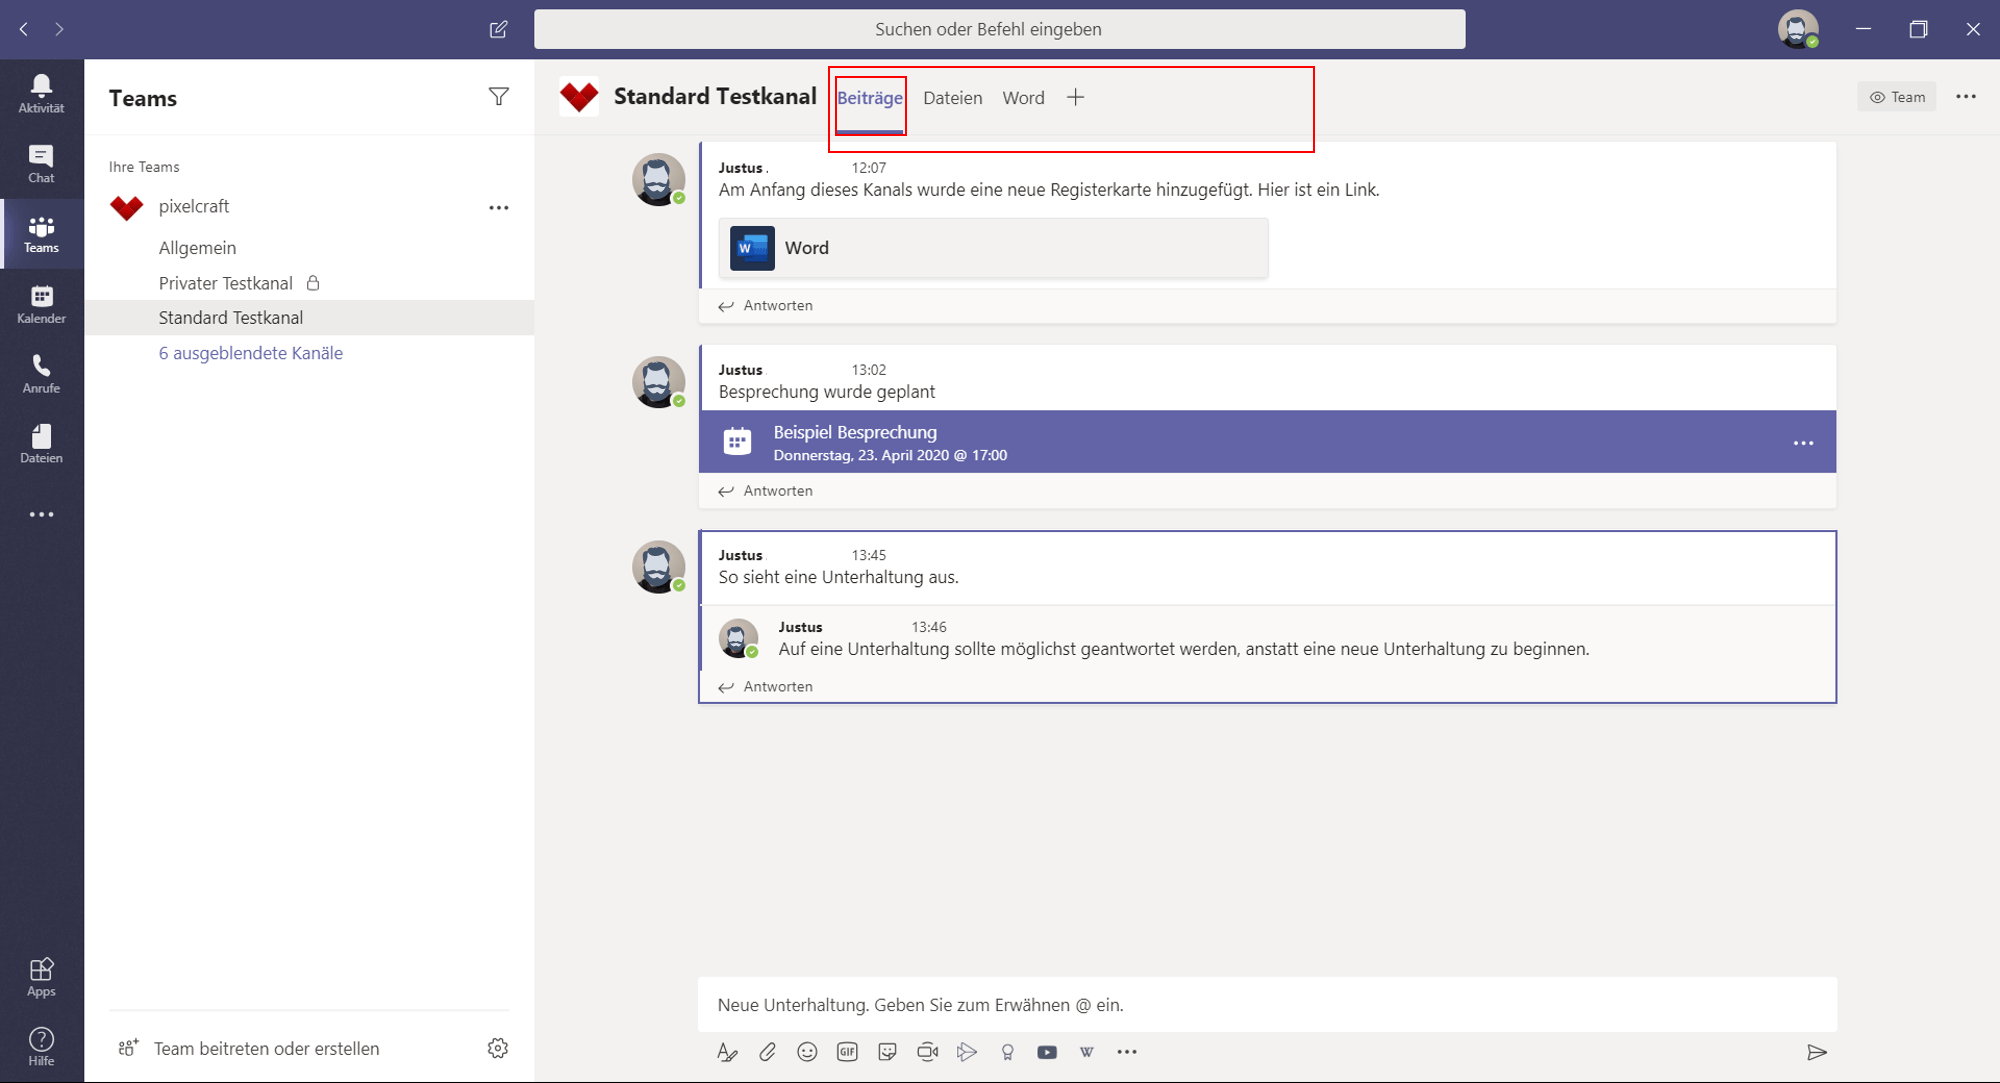Open the Praise badge icon
This screenshot has width=2000, height=1083.
click(x=1007, y=1052)
